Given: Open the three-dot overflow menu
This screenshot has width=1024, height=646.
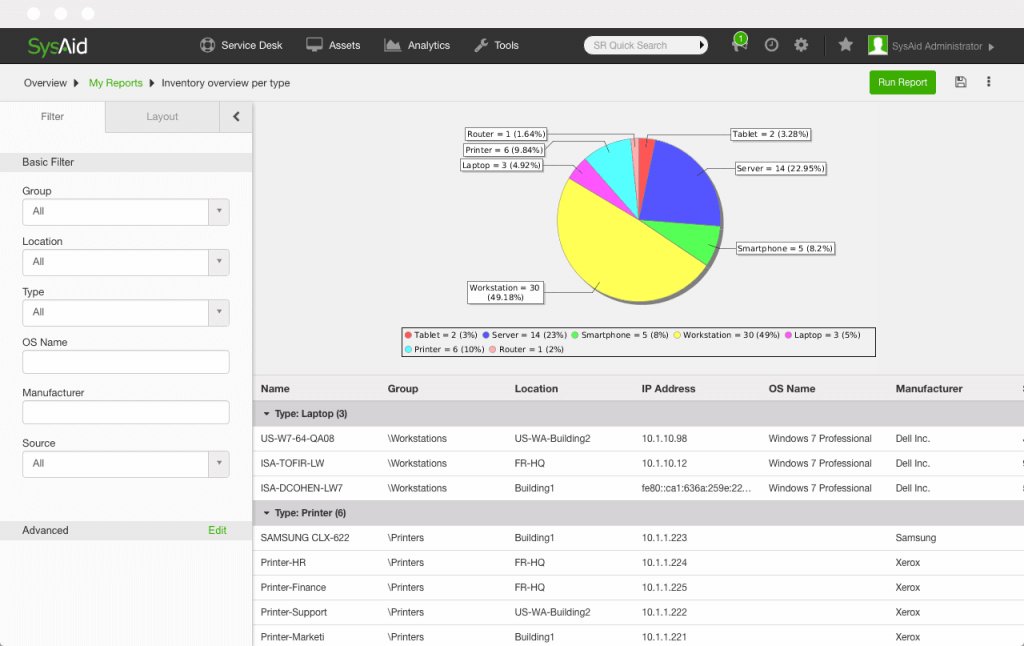Looking at the screenshot, I should tap(991, 83).
